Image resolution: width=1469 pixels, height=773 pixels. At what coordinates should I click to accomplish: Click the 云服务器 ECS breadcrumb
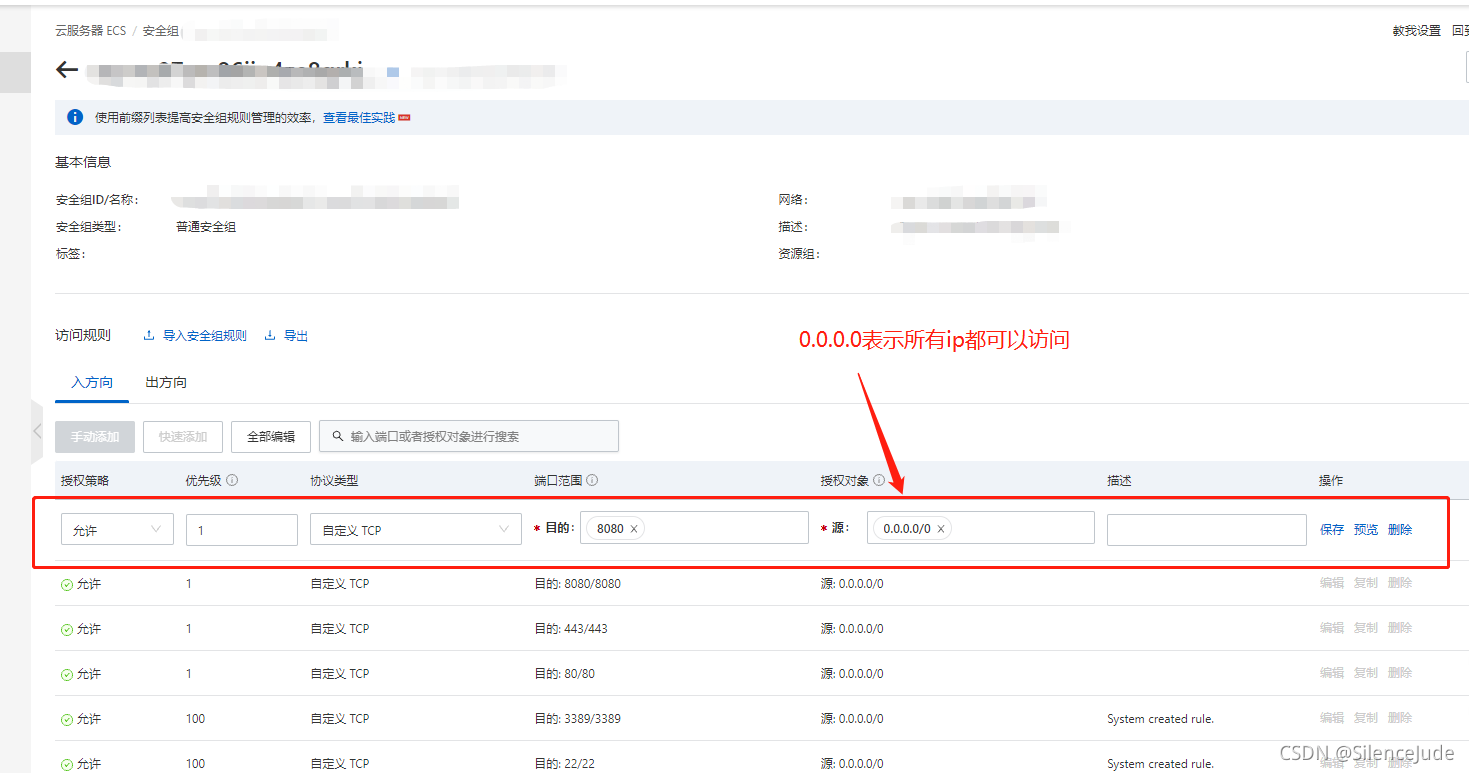coord(91,31)
